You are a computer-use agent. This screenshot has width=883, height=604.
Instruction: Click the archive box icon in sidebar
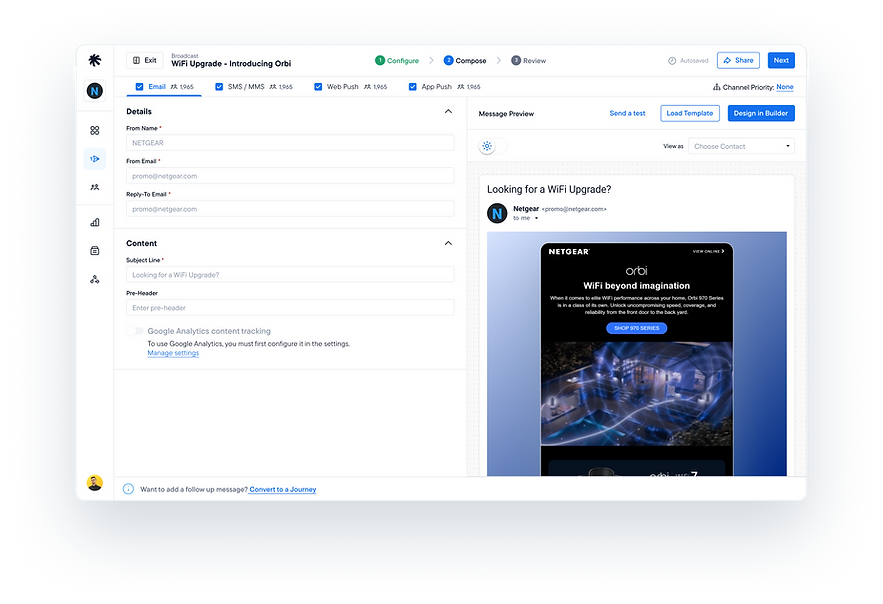(x=94, y=250)
